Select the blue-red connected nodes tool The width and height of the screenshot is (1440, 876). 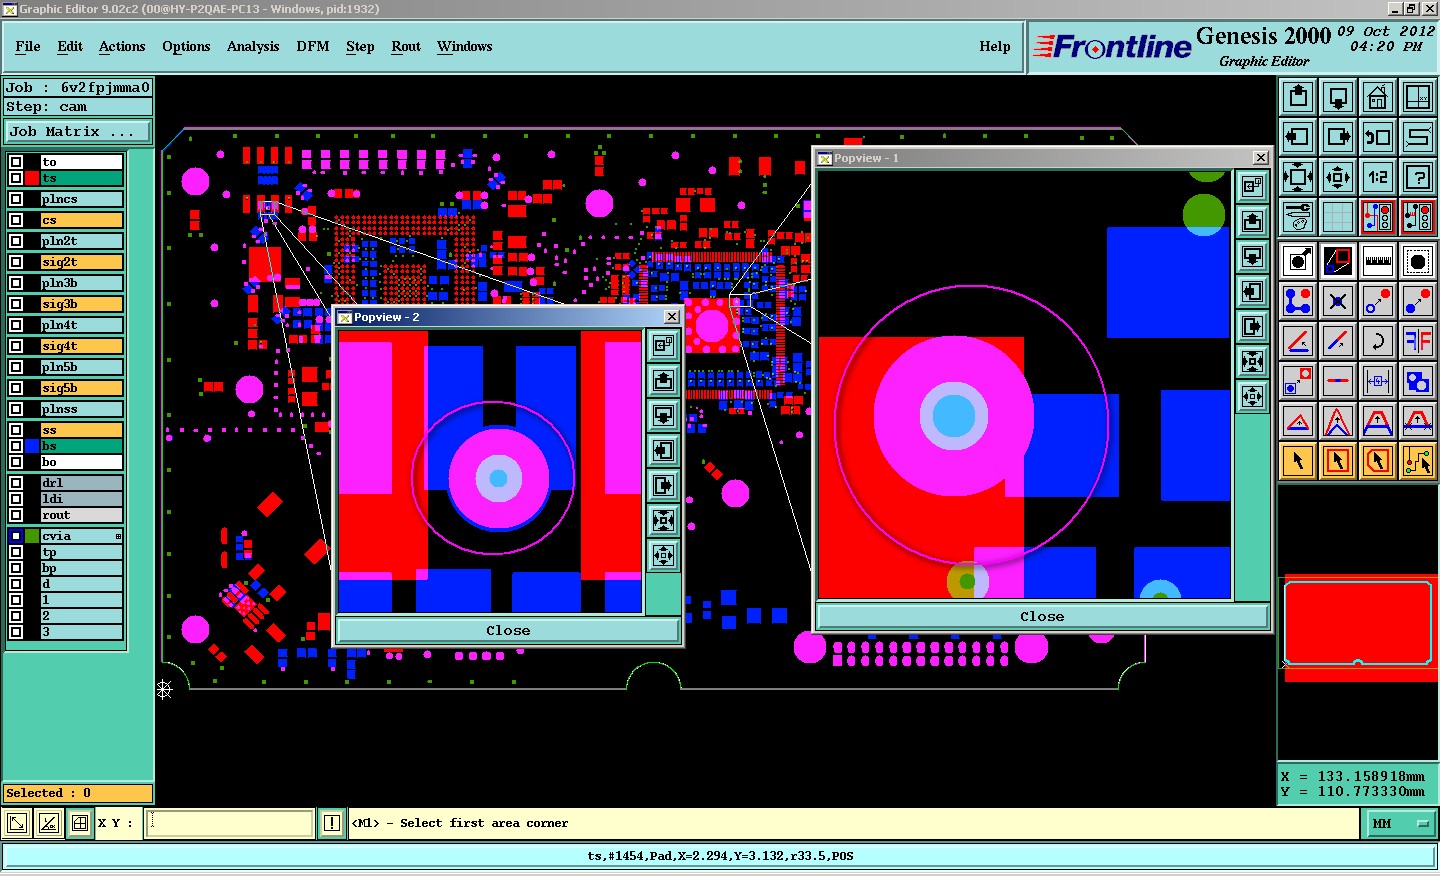[1298, 301]
